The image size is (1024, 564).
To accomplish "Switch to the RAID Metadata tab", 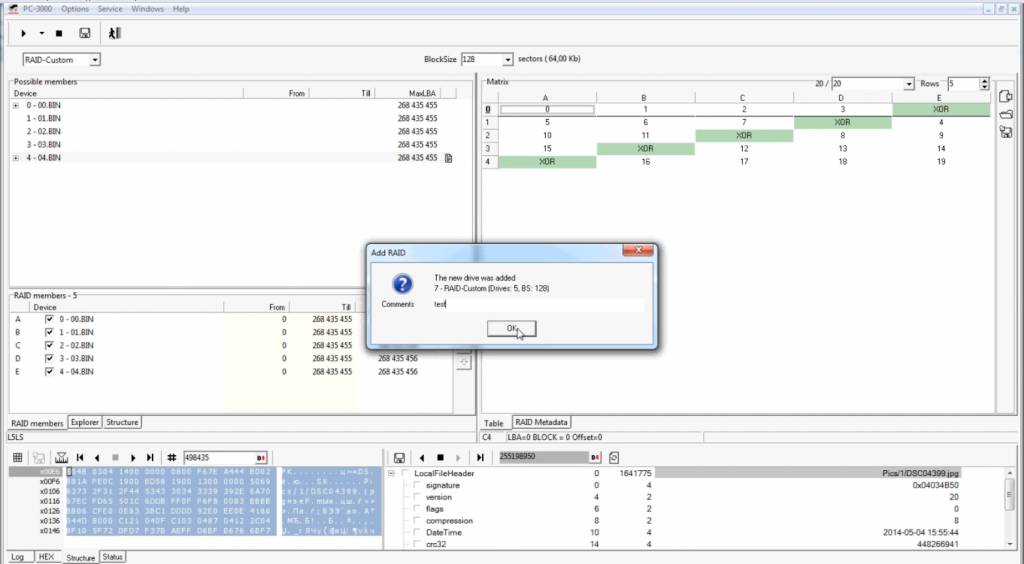I will click(541, 423).
